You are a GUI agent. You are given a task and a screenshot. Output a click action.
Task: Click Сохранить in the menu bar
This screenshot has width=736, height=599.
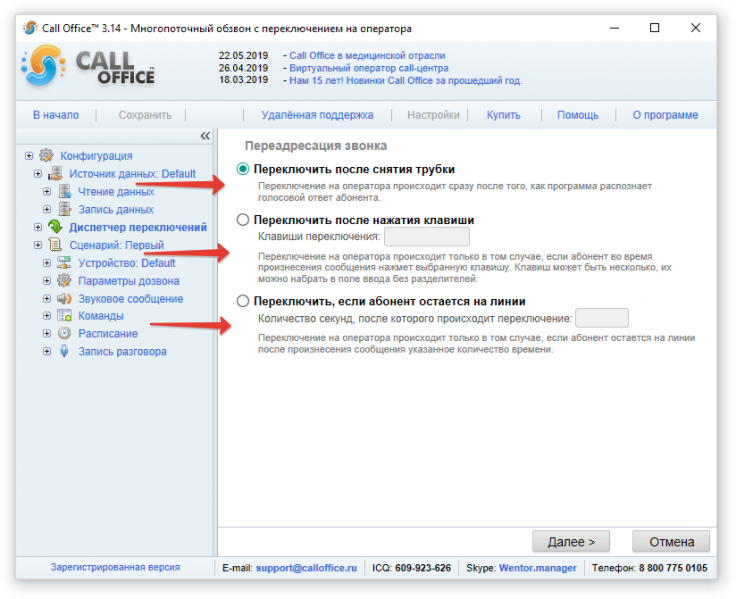click(x=145, y=115)
